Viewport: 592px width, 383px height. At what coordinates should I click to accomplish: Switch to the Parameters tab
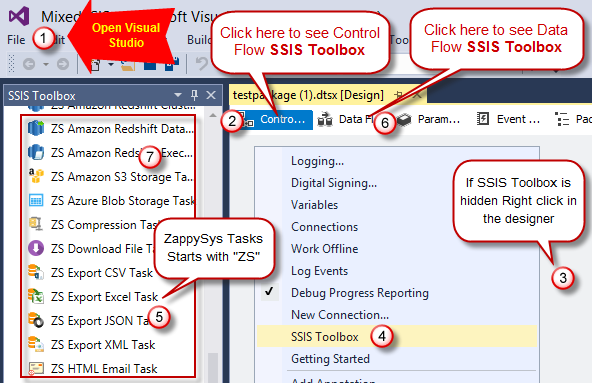(429, 120)
